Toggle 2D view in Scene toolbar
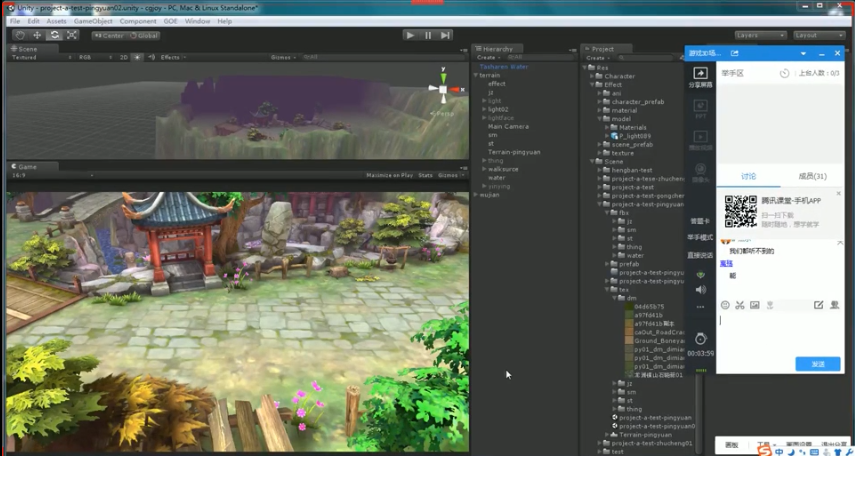The width and height of the screenshot is (855, 479). click(x=124, y=57)
